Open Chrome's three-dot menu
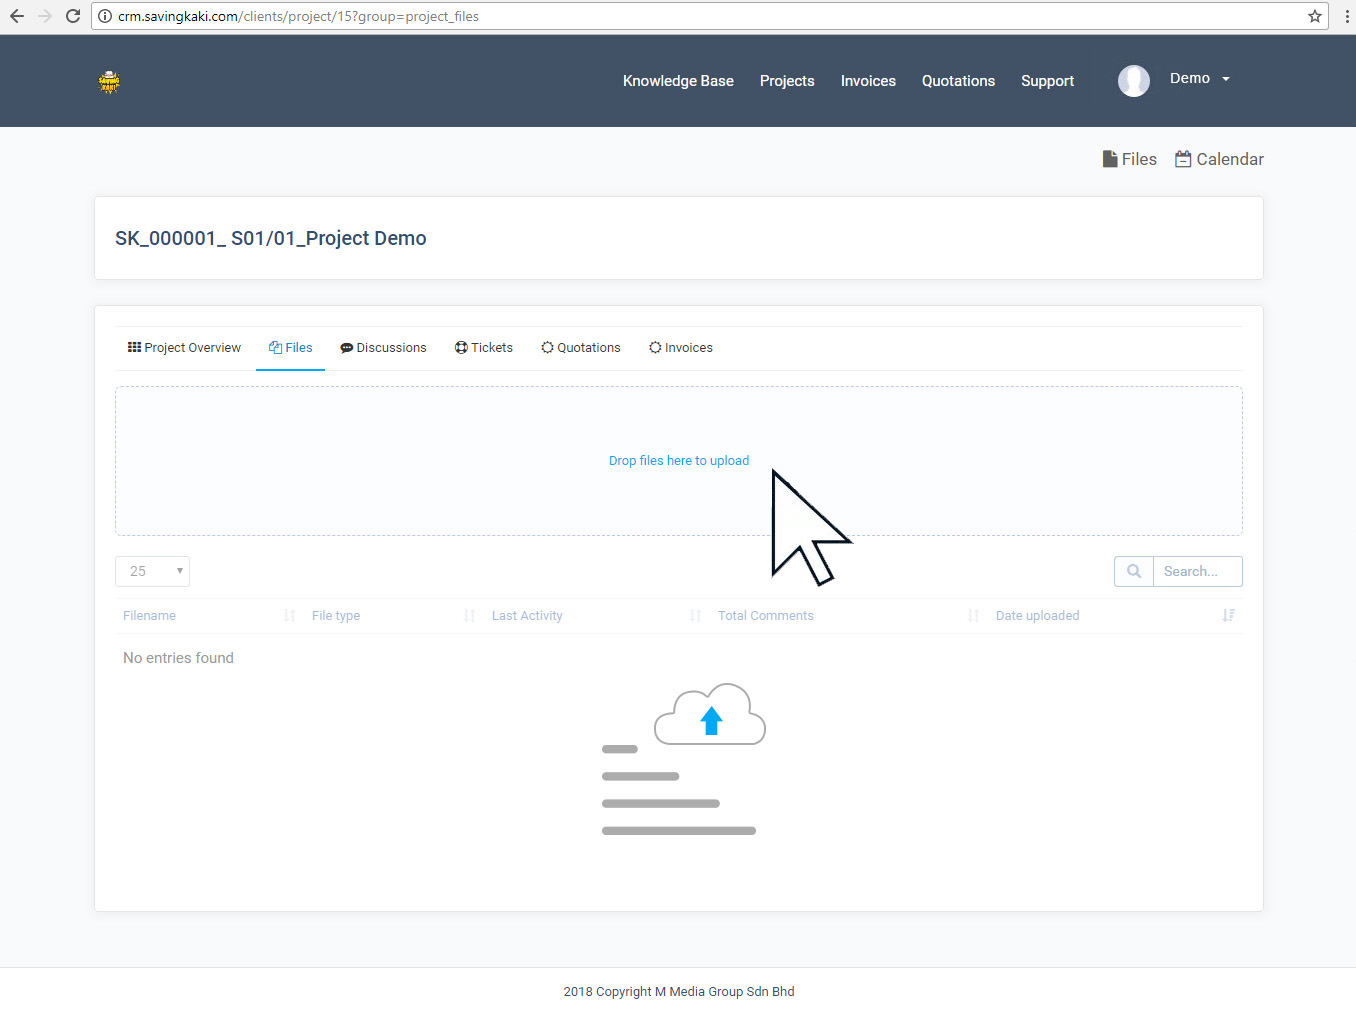This screenshot has width=1356, height=1017. click(x=1346, y=16)
